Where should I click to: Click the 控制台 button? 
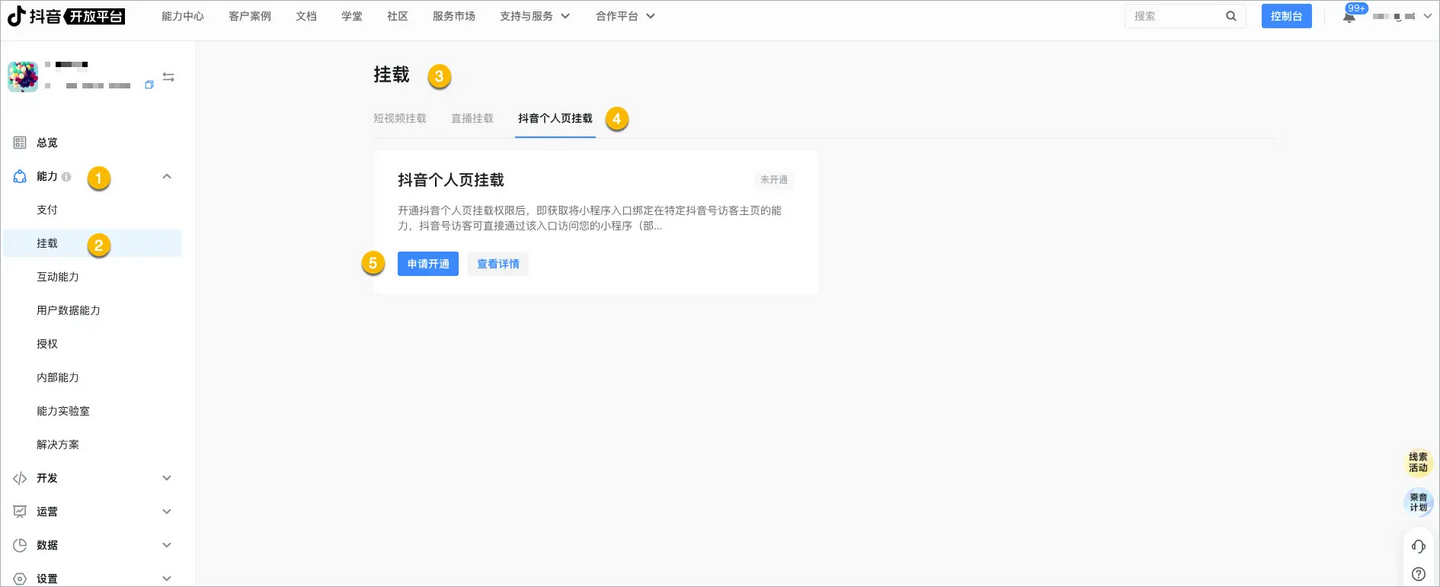(x=1286, y=16)
